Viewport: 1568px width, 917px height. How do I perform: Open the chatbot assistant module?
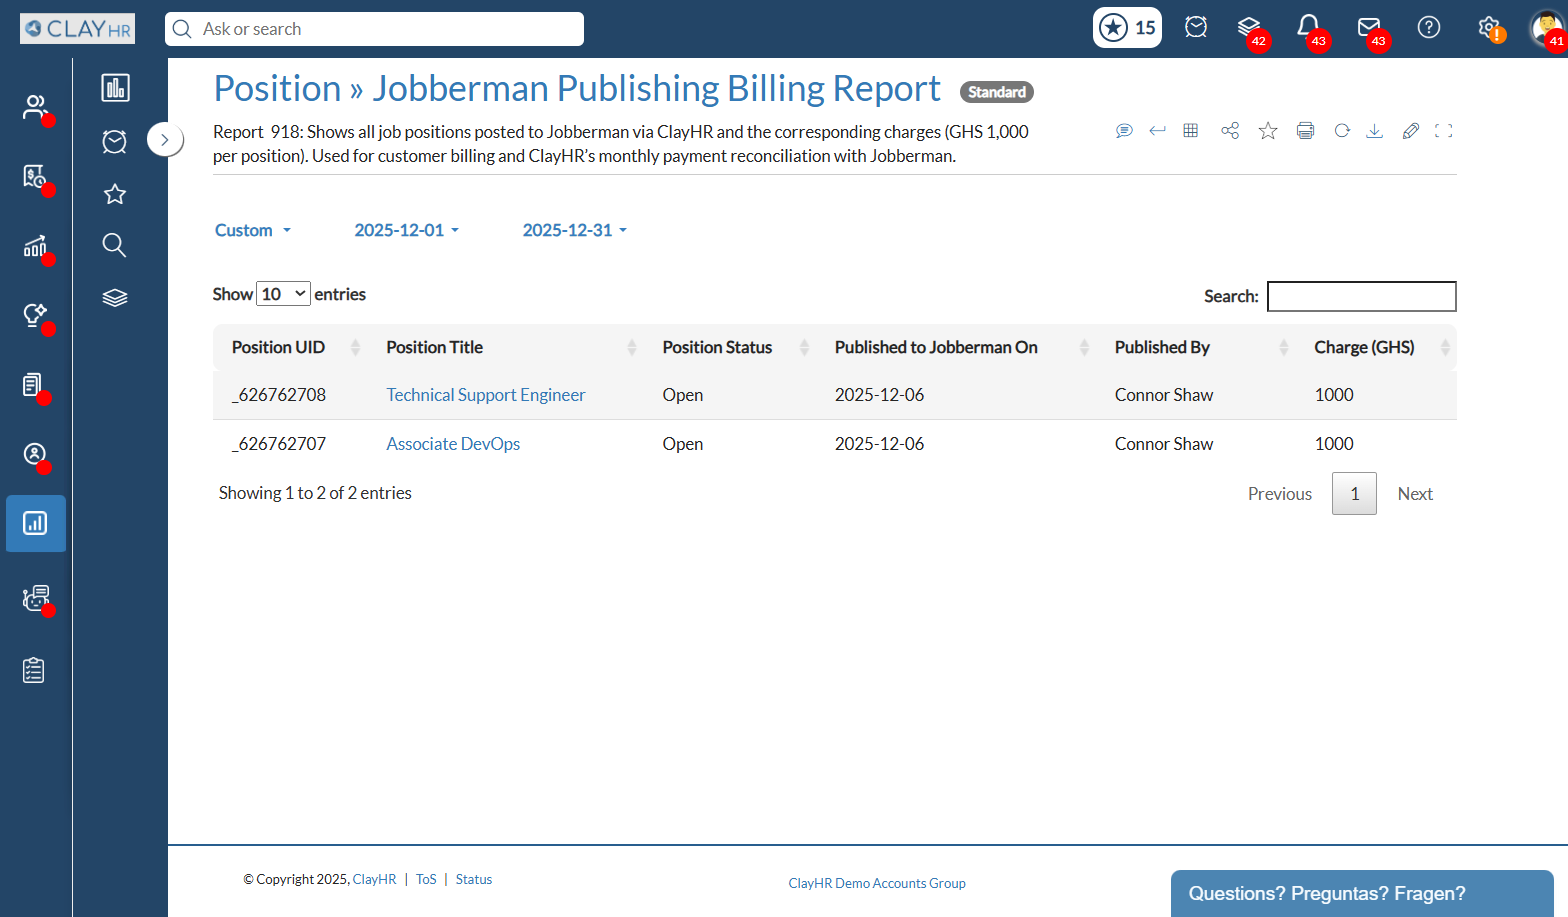pyautogui.click(x=35, y=598)
